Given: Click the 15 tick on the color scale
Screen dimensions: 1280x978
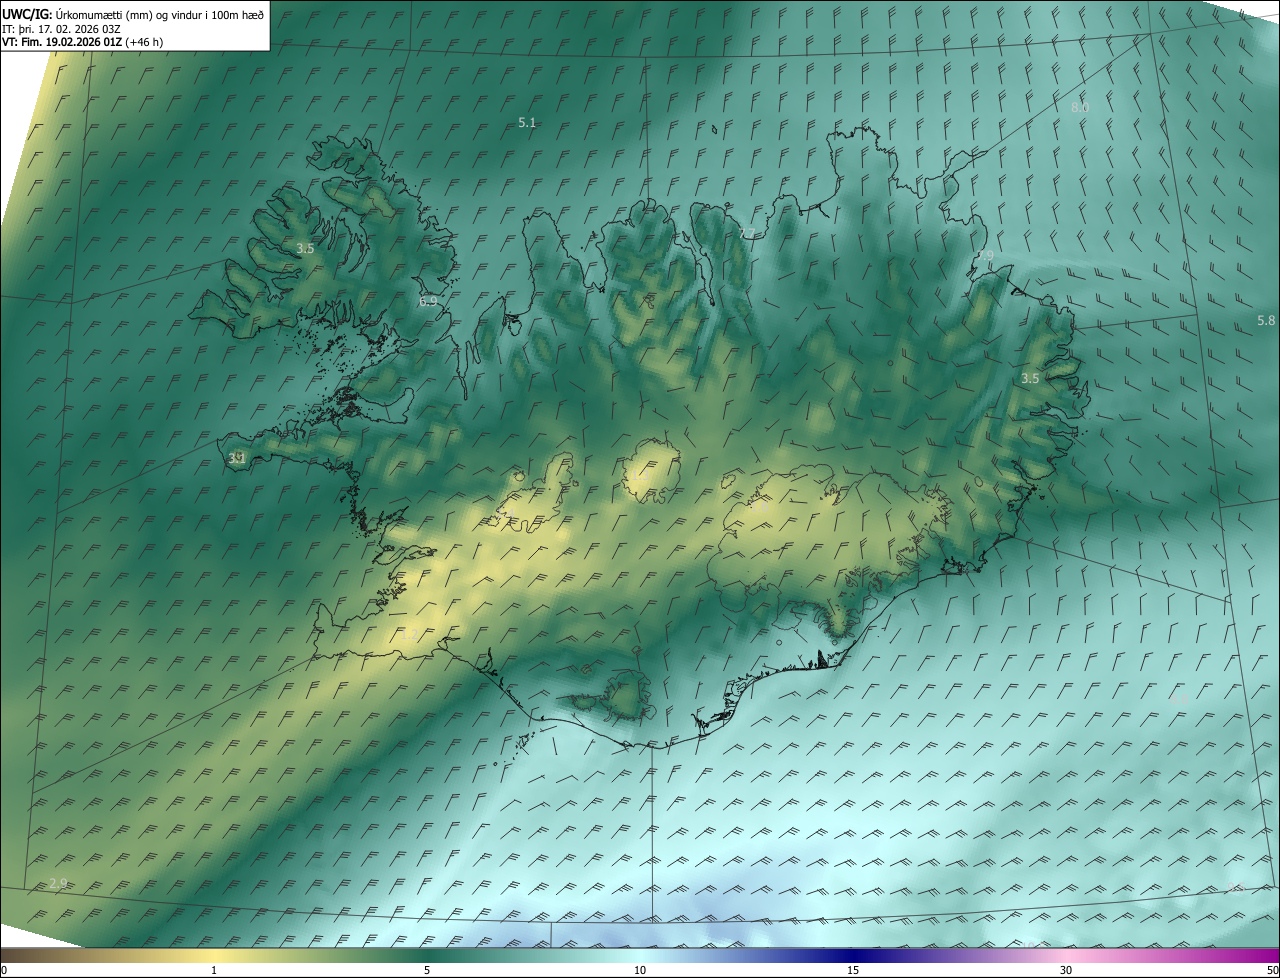Looking at the screenshot, I should (x=853, y=970).
